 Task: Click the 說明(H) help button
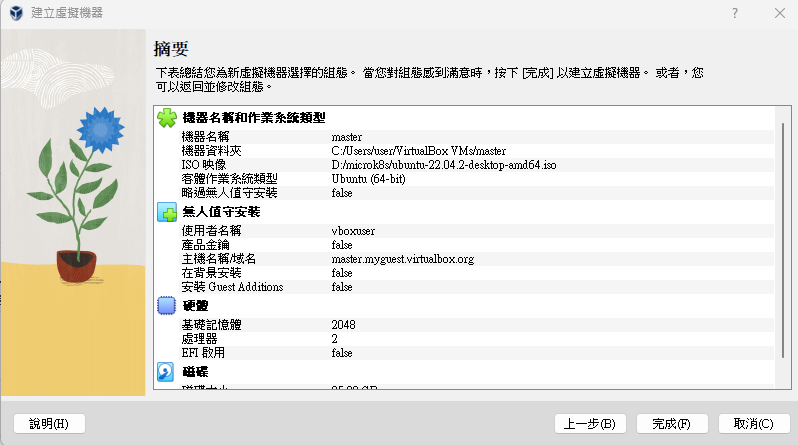49,424
